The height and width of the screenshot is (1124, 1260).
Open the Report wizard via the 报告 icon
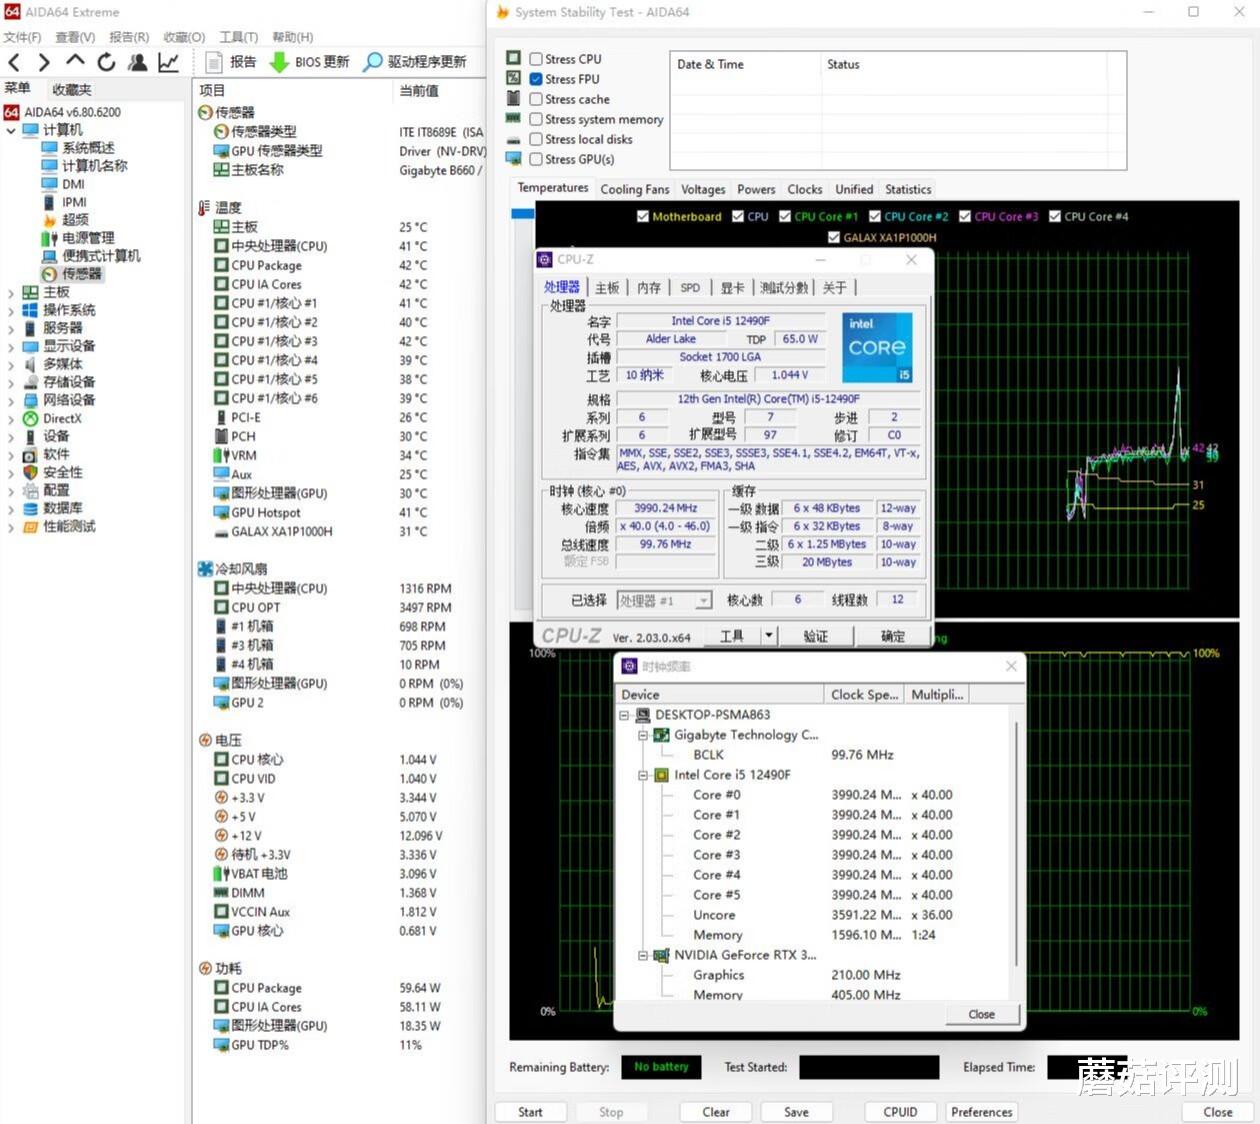tap(215, 61)
